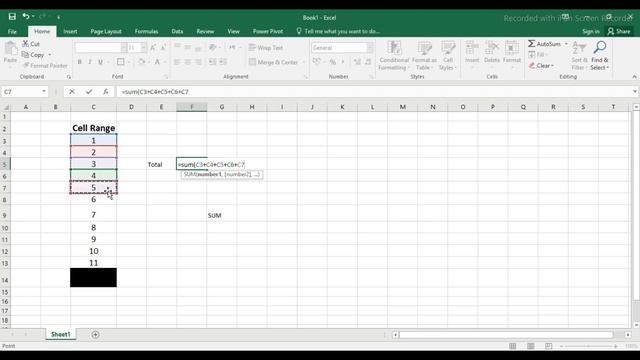Click the Insert Function fx icon
This screenshot has height=360, width=640.
[x=106, y=92]
